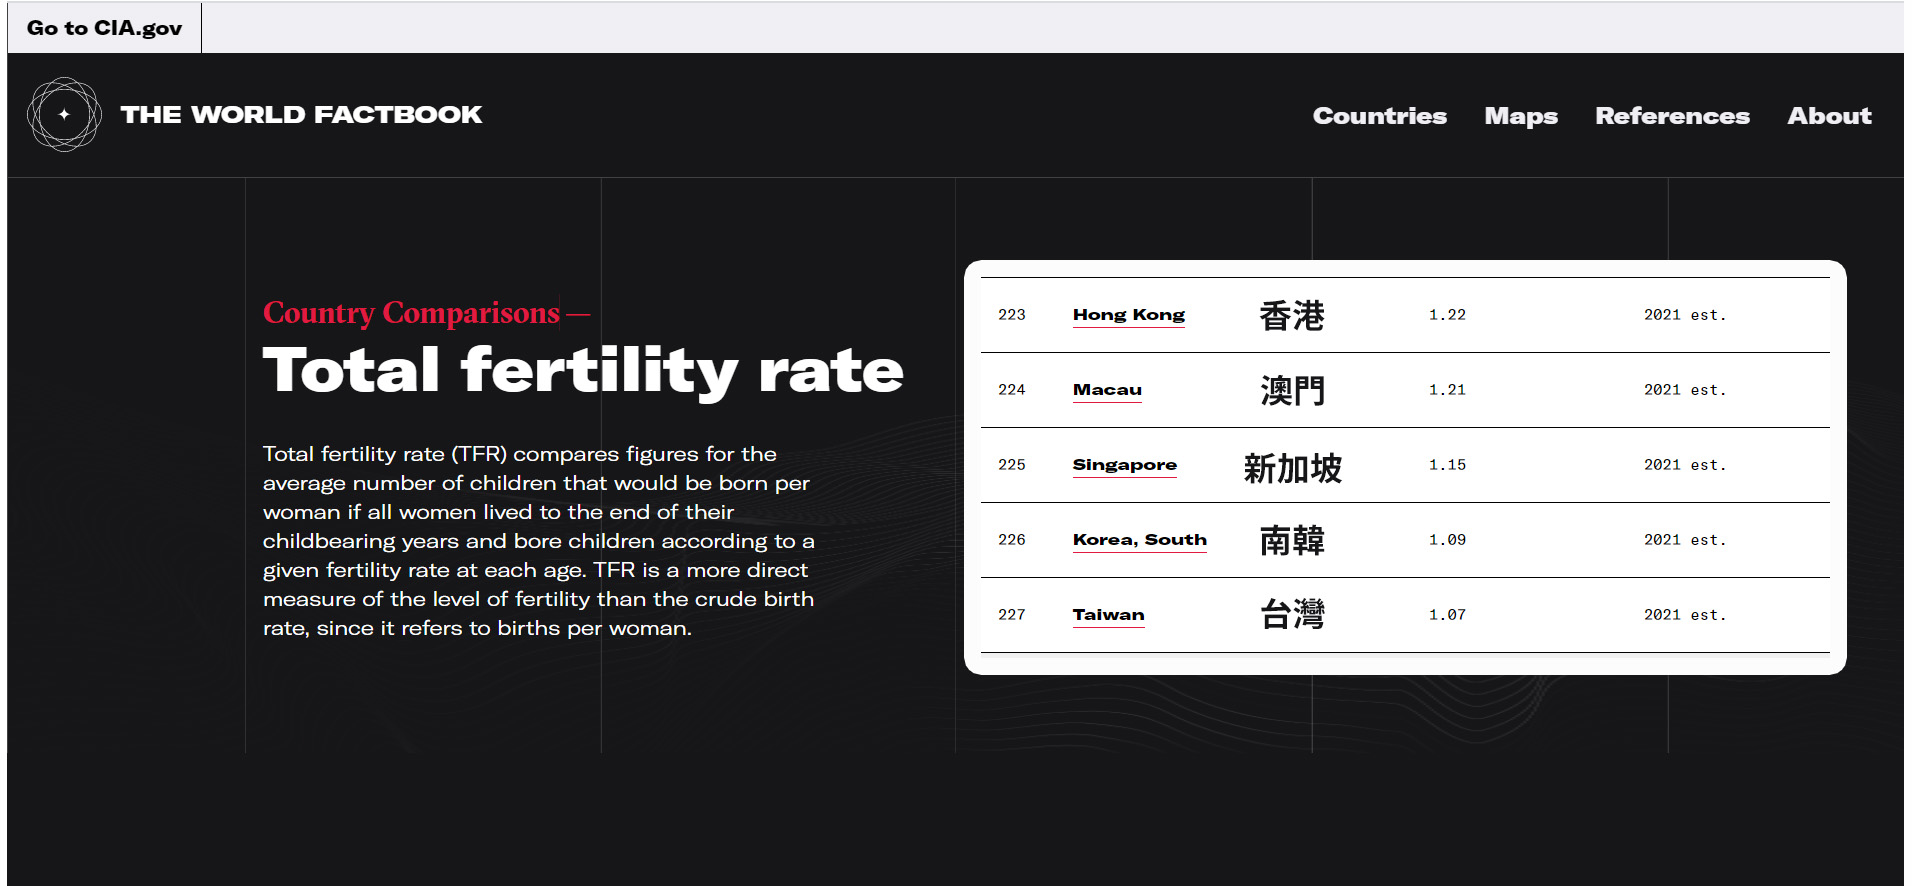Open the Macau country link

point(1107,390)
